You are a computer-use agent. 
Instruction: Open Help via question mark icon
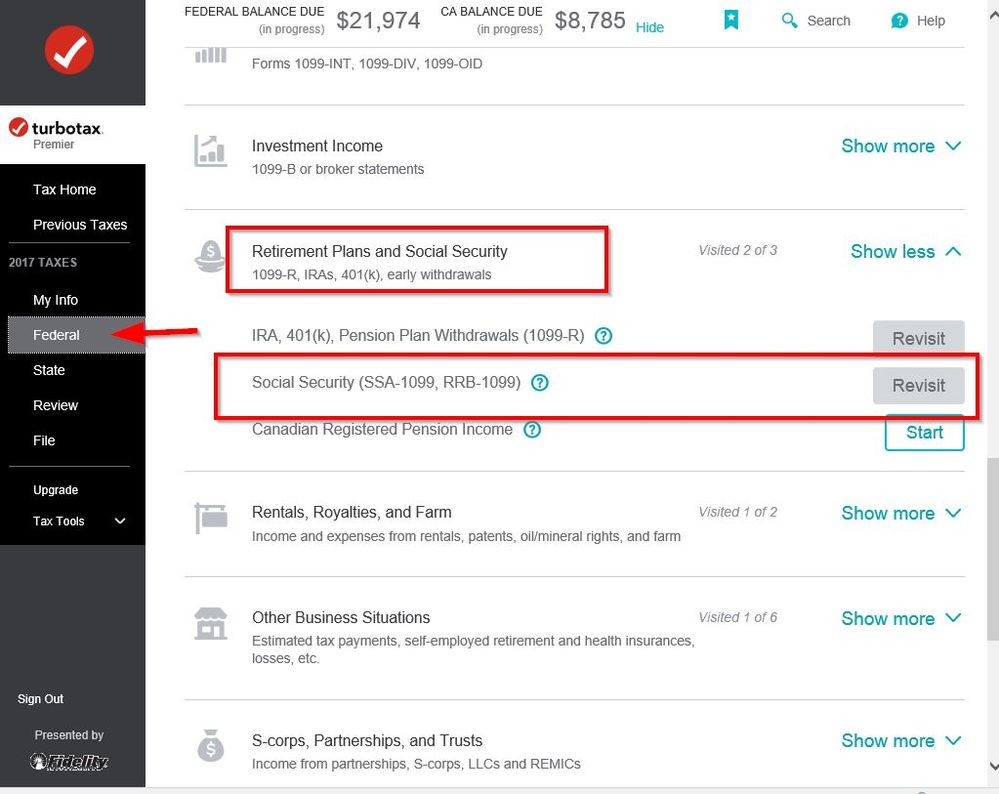(x=899, y=21)
